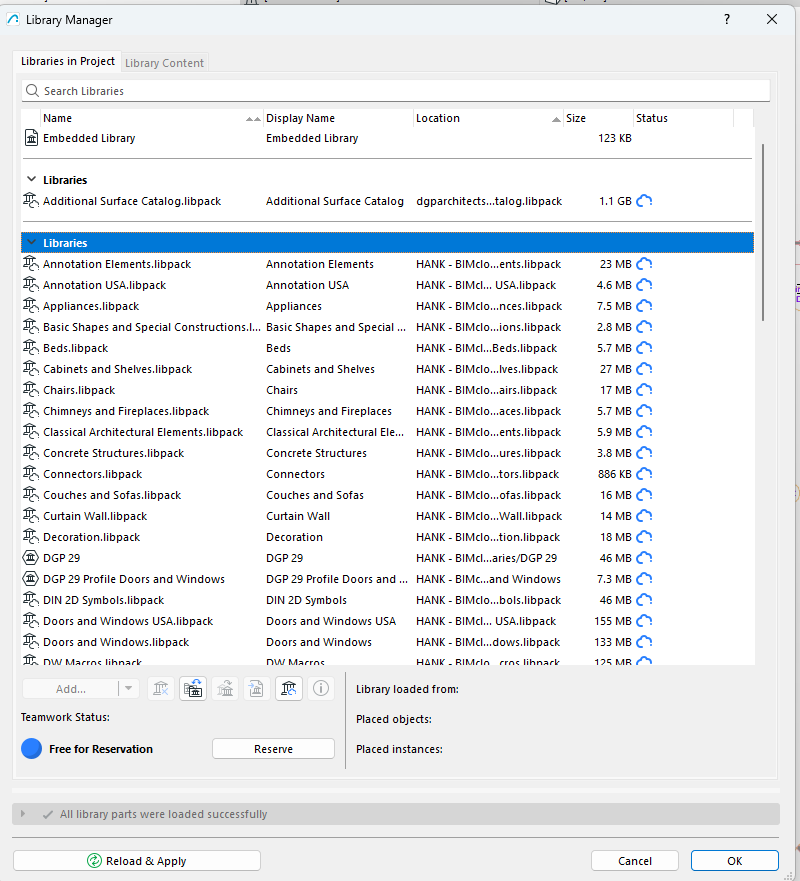Click the cloud status icon for Annotation Elements

(x=644, y=264)
